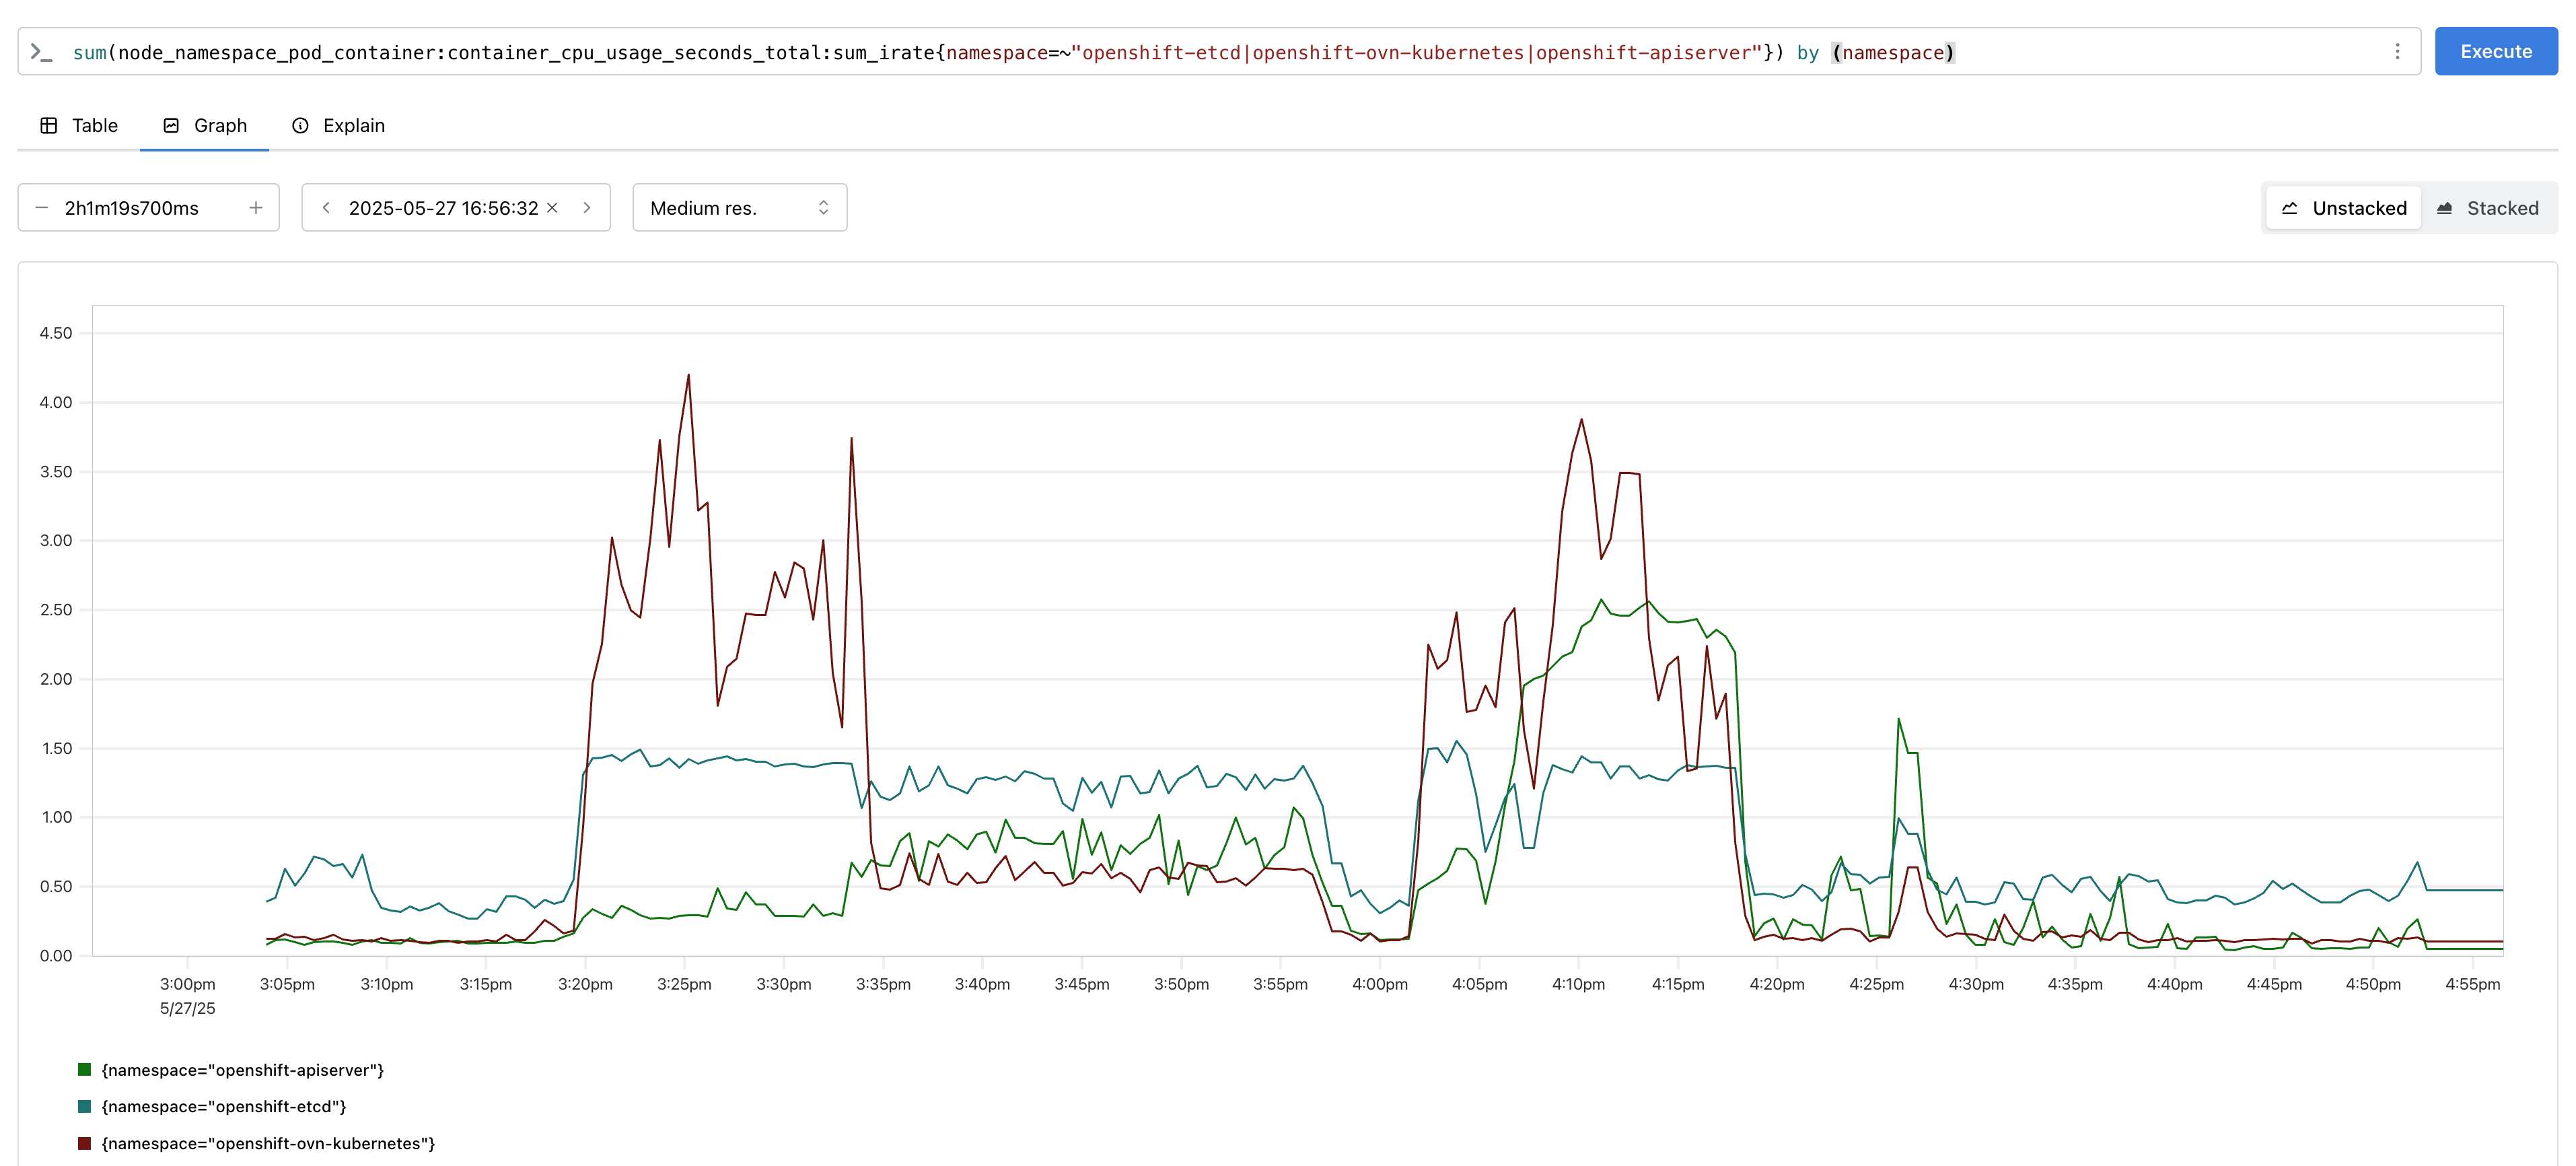Open the Graph tab
The image size is (2576, 1166).
point(205,126)
